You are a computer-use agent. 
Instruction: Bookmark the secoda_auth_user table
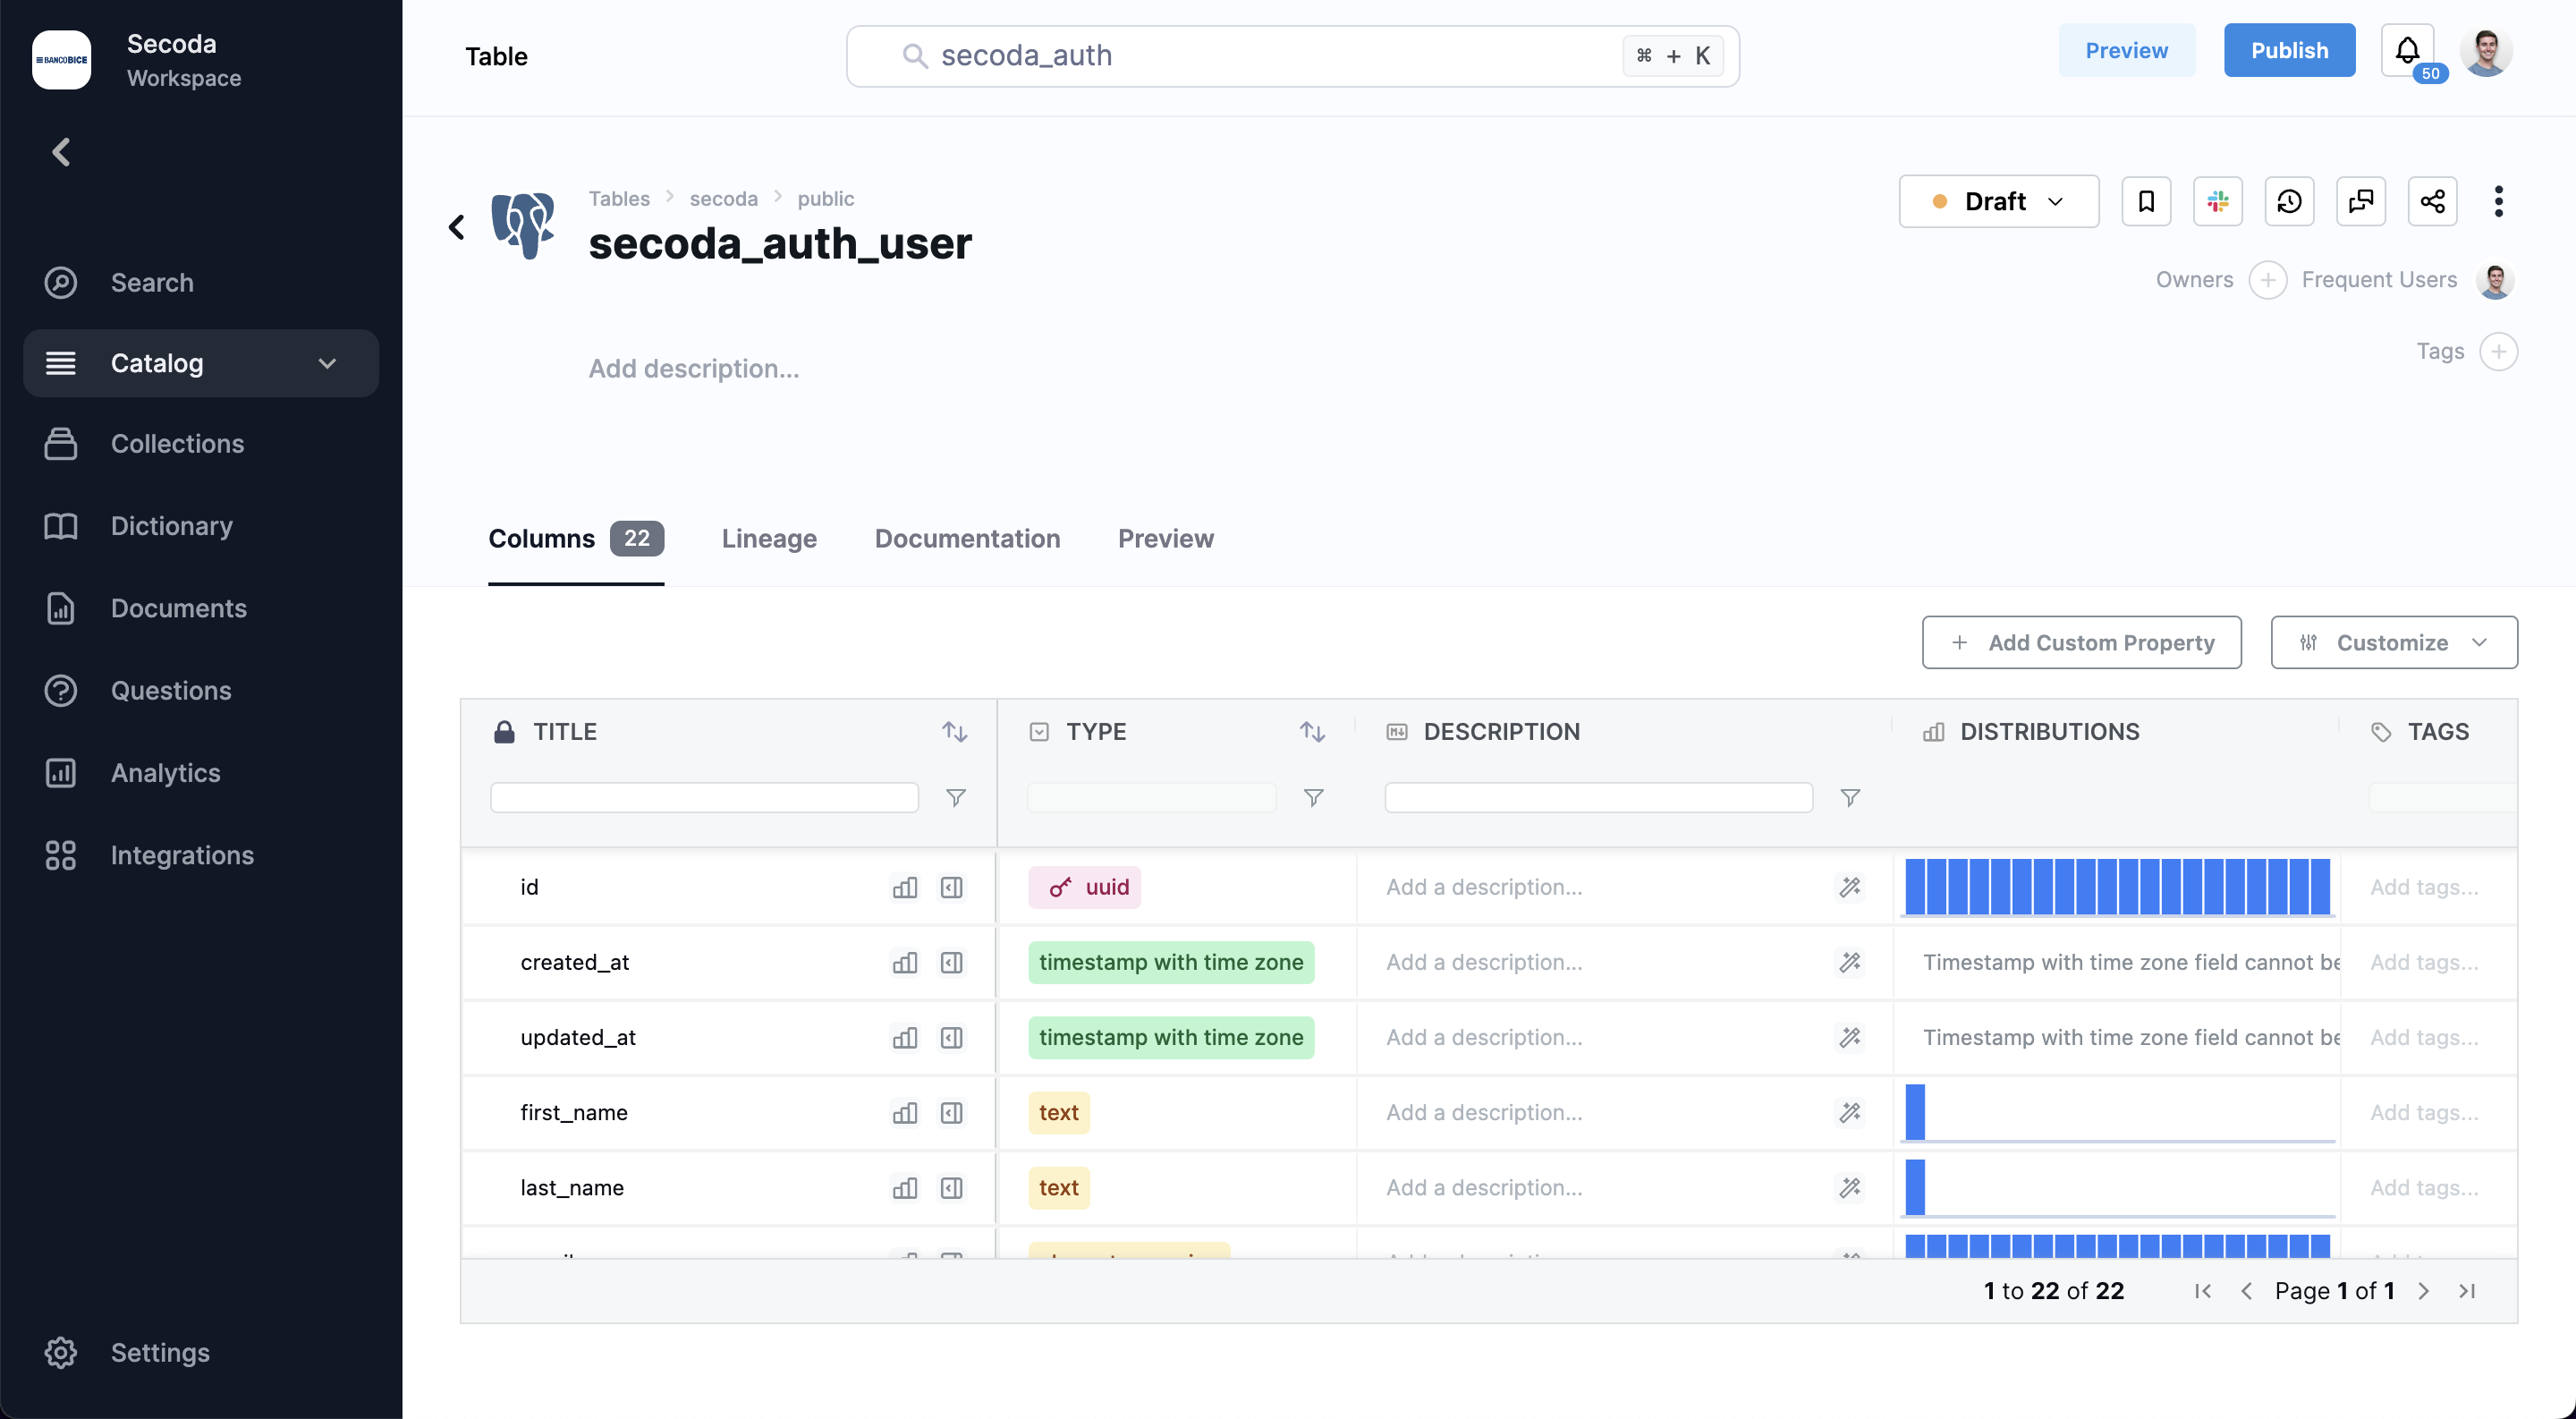click(x=2146, y=201)
